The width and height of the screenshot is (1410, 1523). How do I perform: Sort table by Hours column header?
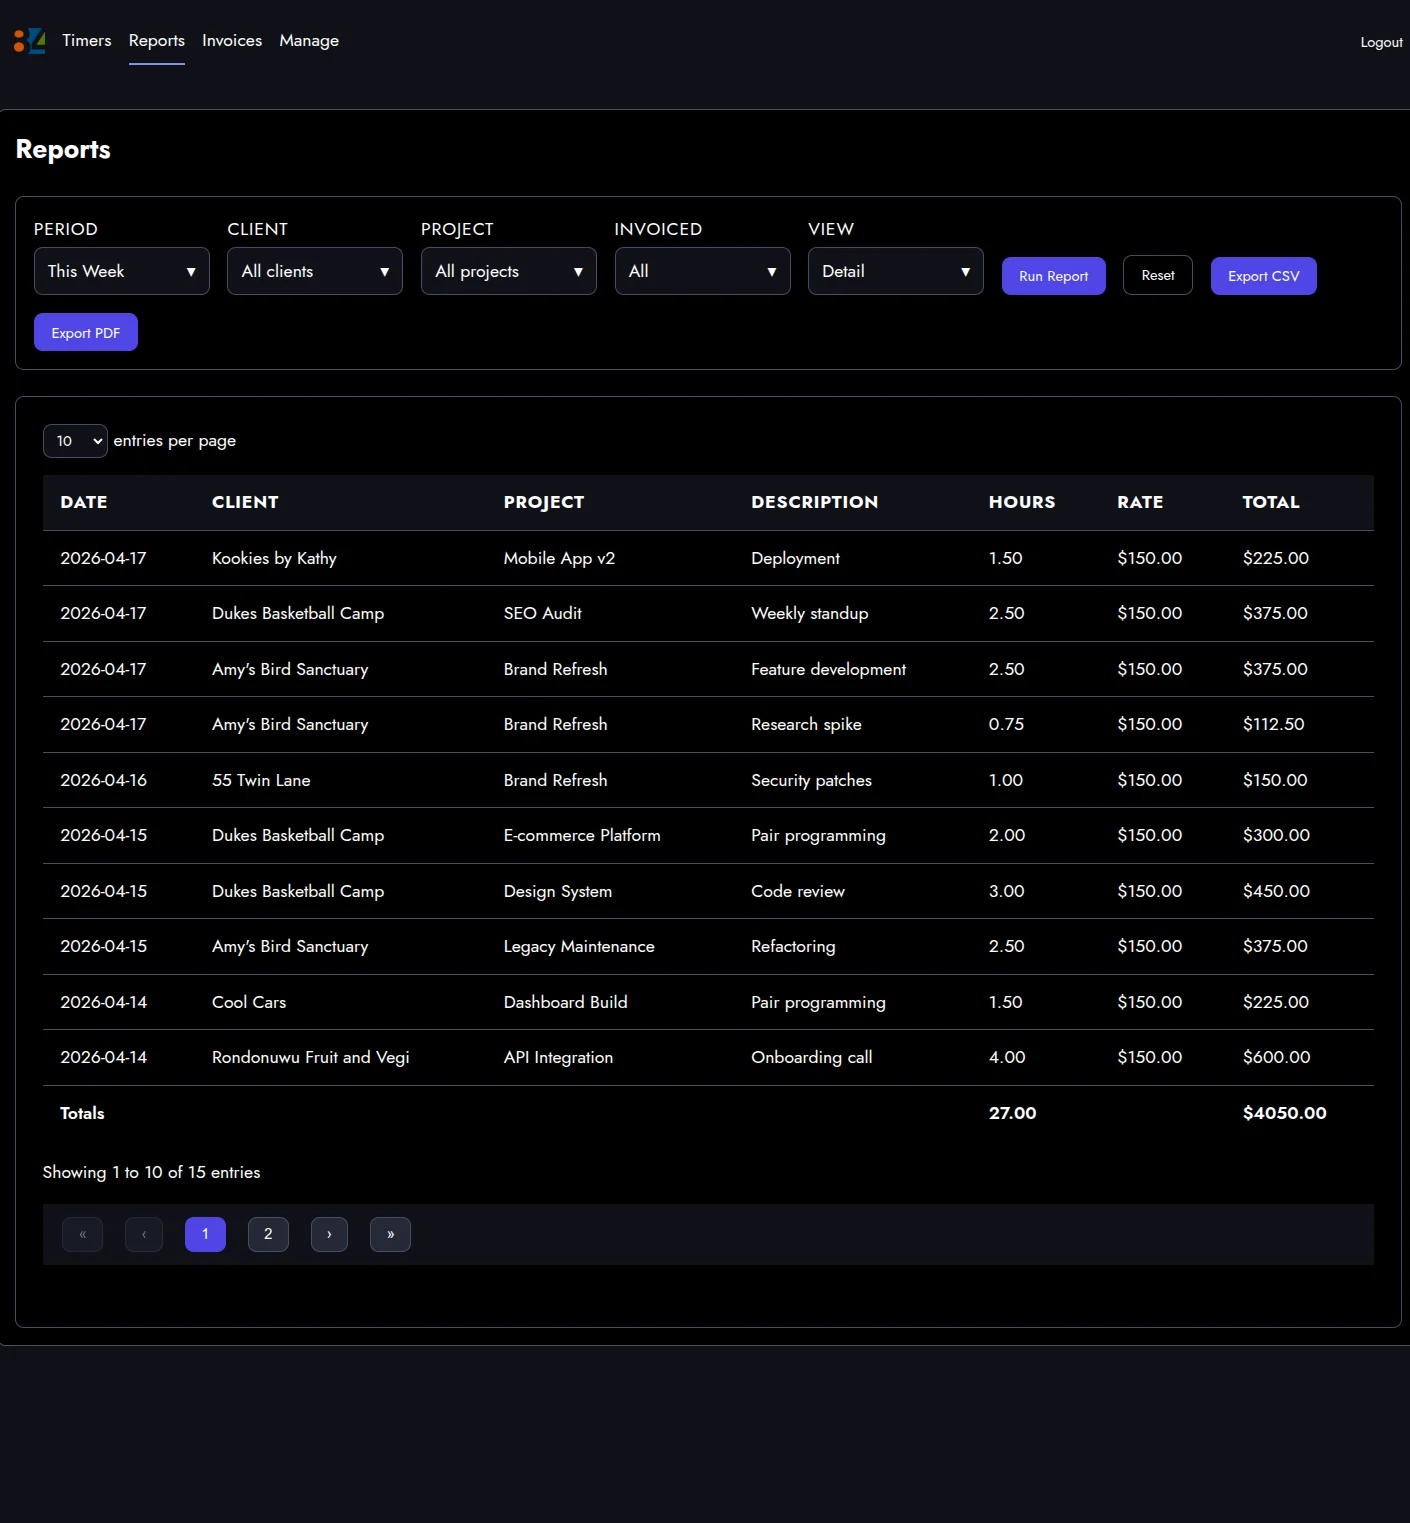tap(1021, 502)
